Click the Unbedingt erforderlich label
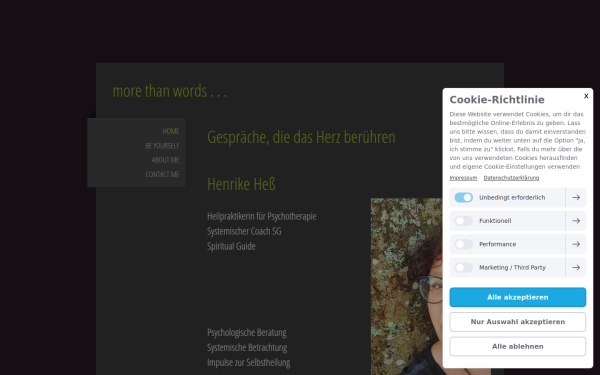Image resolution: width=600 pixels, height=375 pixels. tap(512, 197)
